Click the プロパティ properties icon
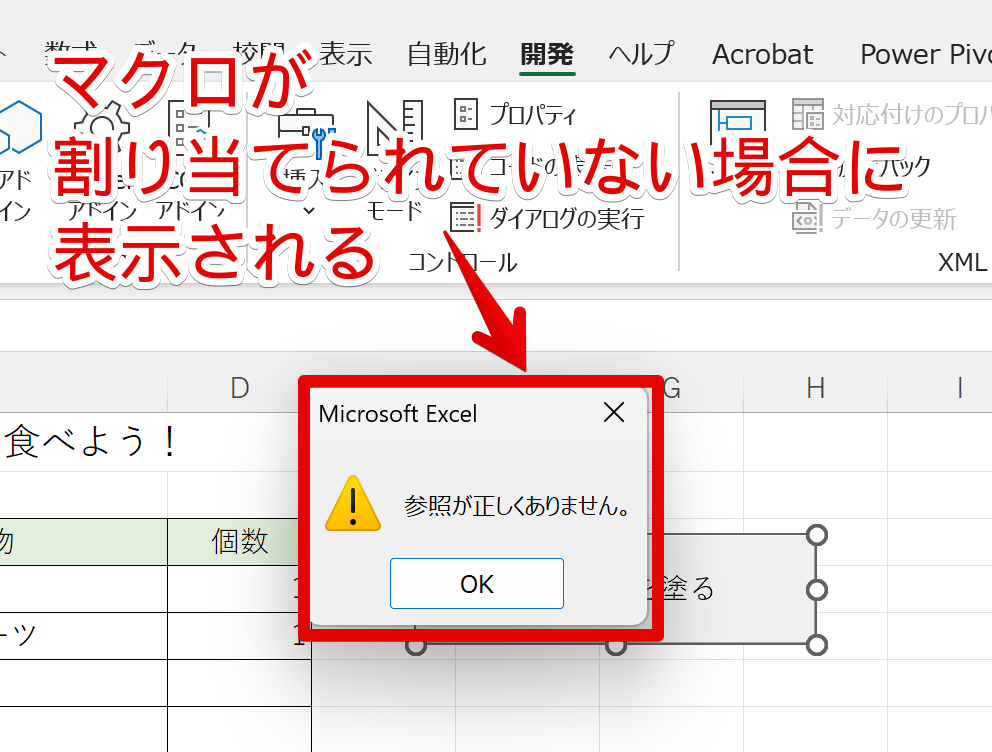This screenshot has width=992, height=752. (x=466, y=114)
